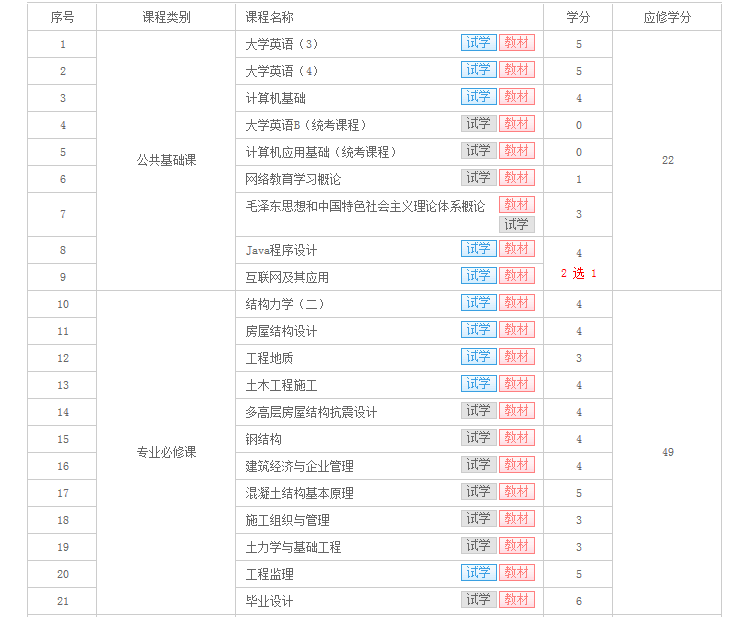
Task: Click 试学 button for 大学英语（3）
Action: pyautogui.click(x=478, y=43)
